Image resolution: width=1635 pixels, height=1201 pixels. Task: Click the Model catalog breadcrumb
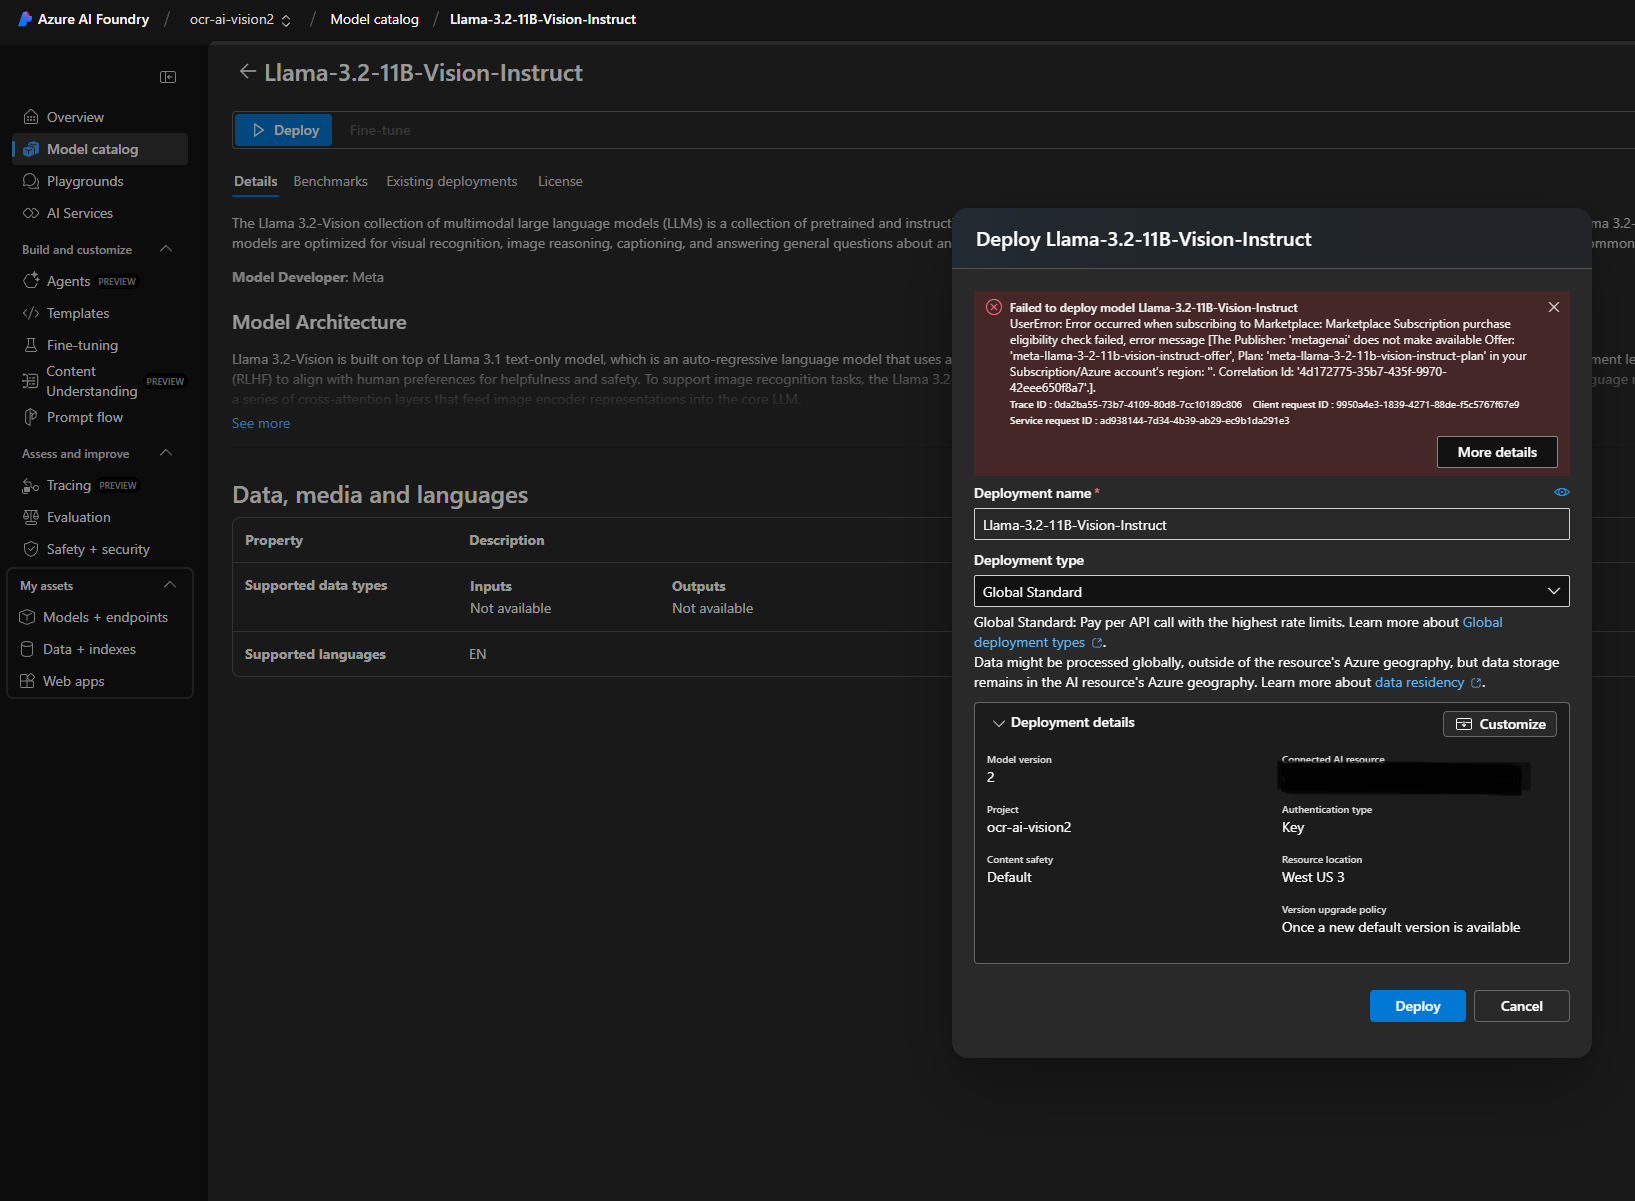(x=374, y=19)
